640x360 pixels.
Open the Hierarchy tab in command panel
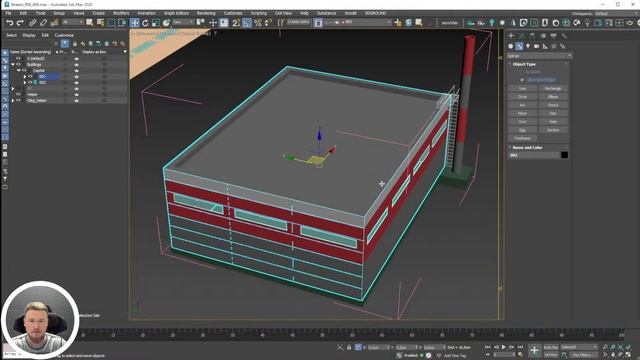tap(532, 36)
